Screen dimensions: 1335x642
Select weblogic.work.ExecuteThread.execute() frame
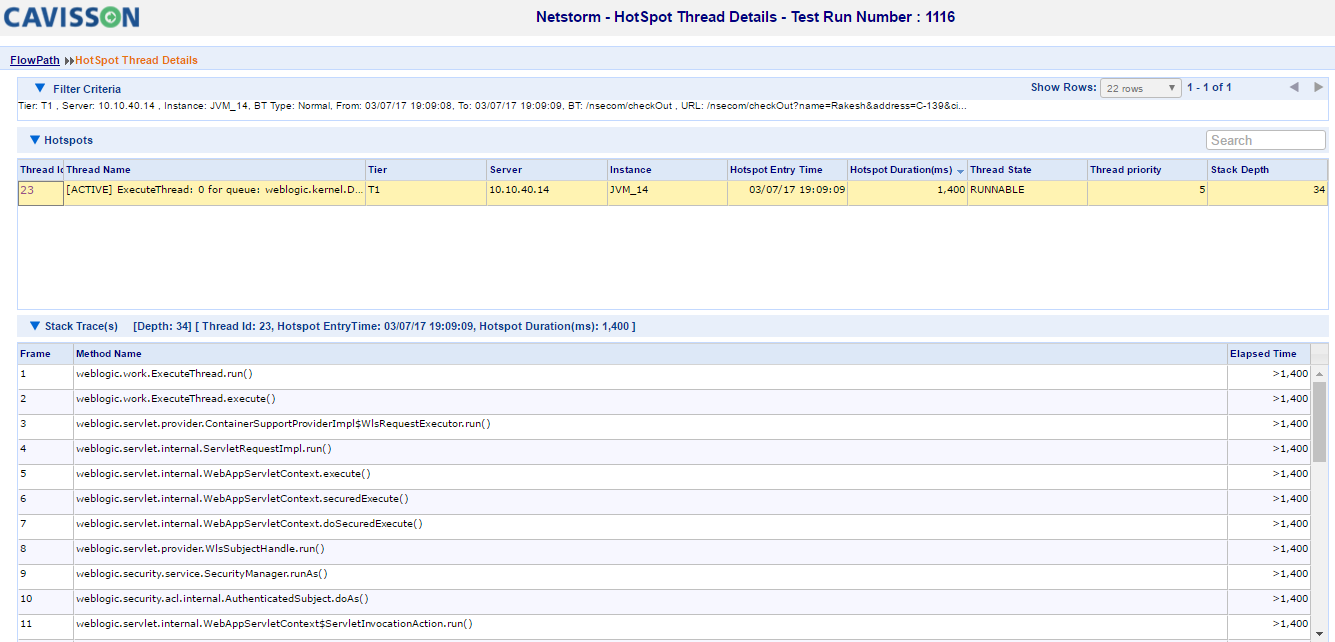pyautogui.click(x=664, y=401)
